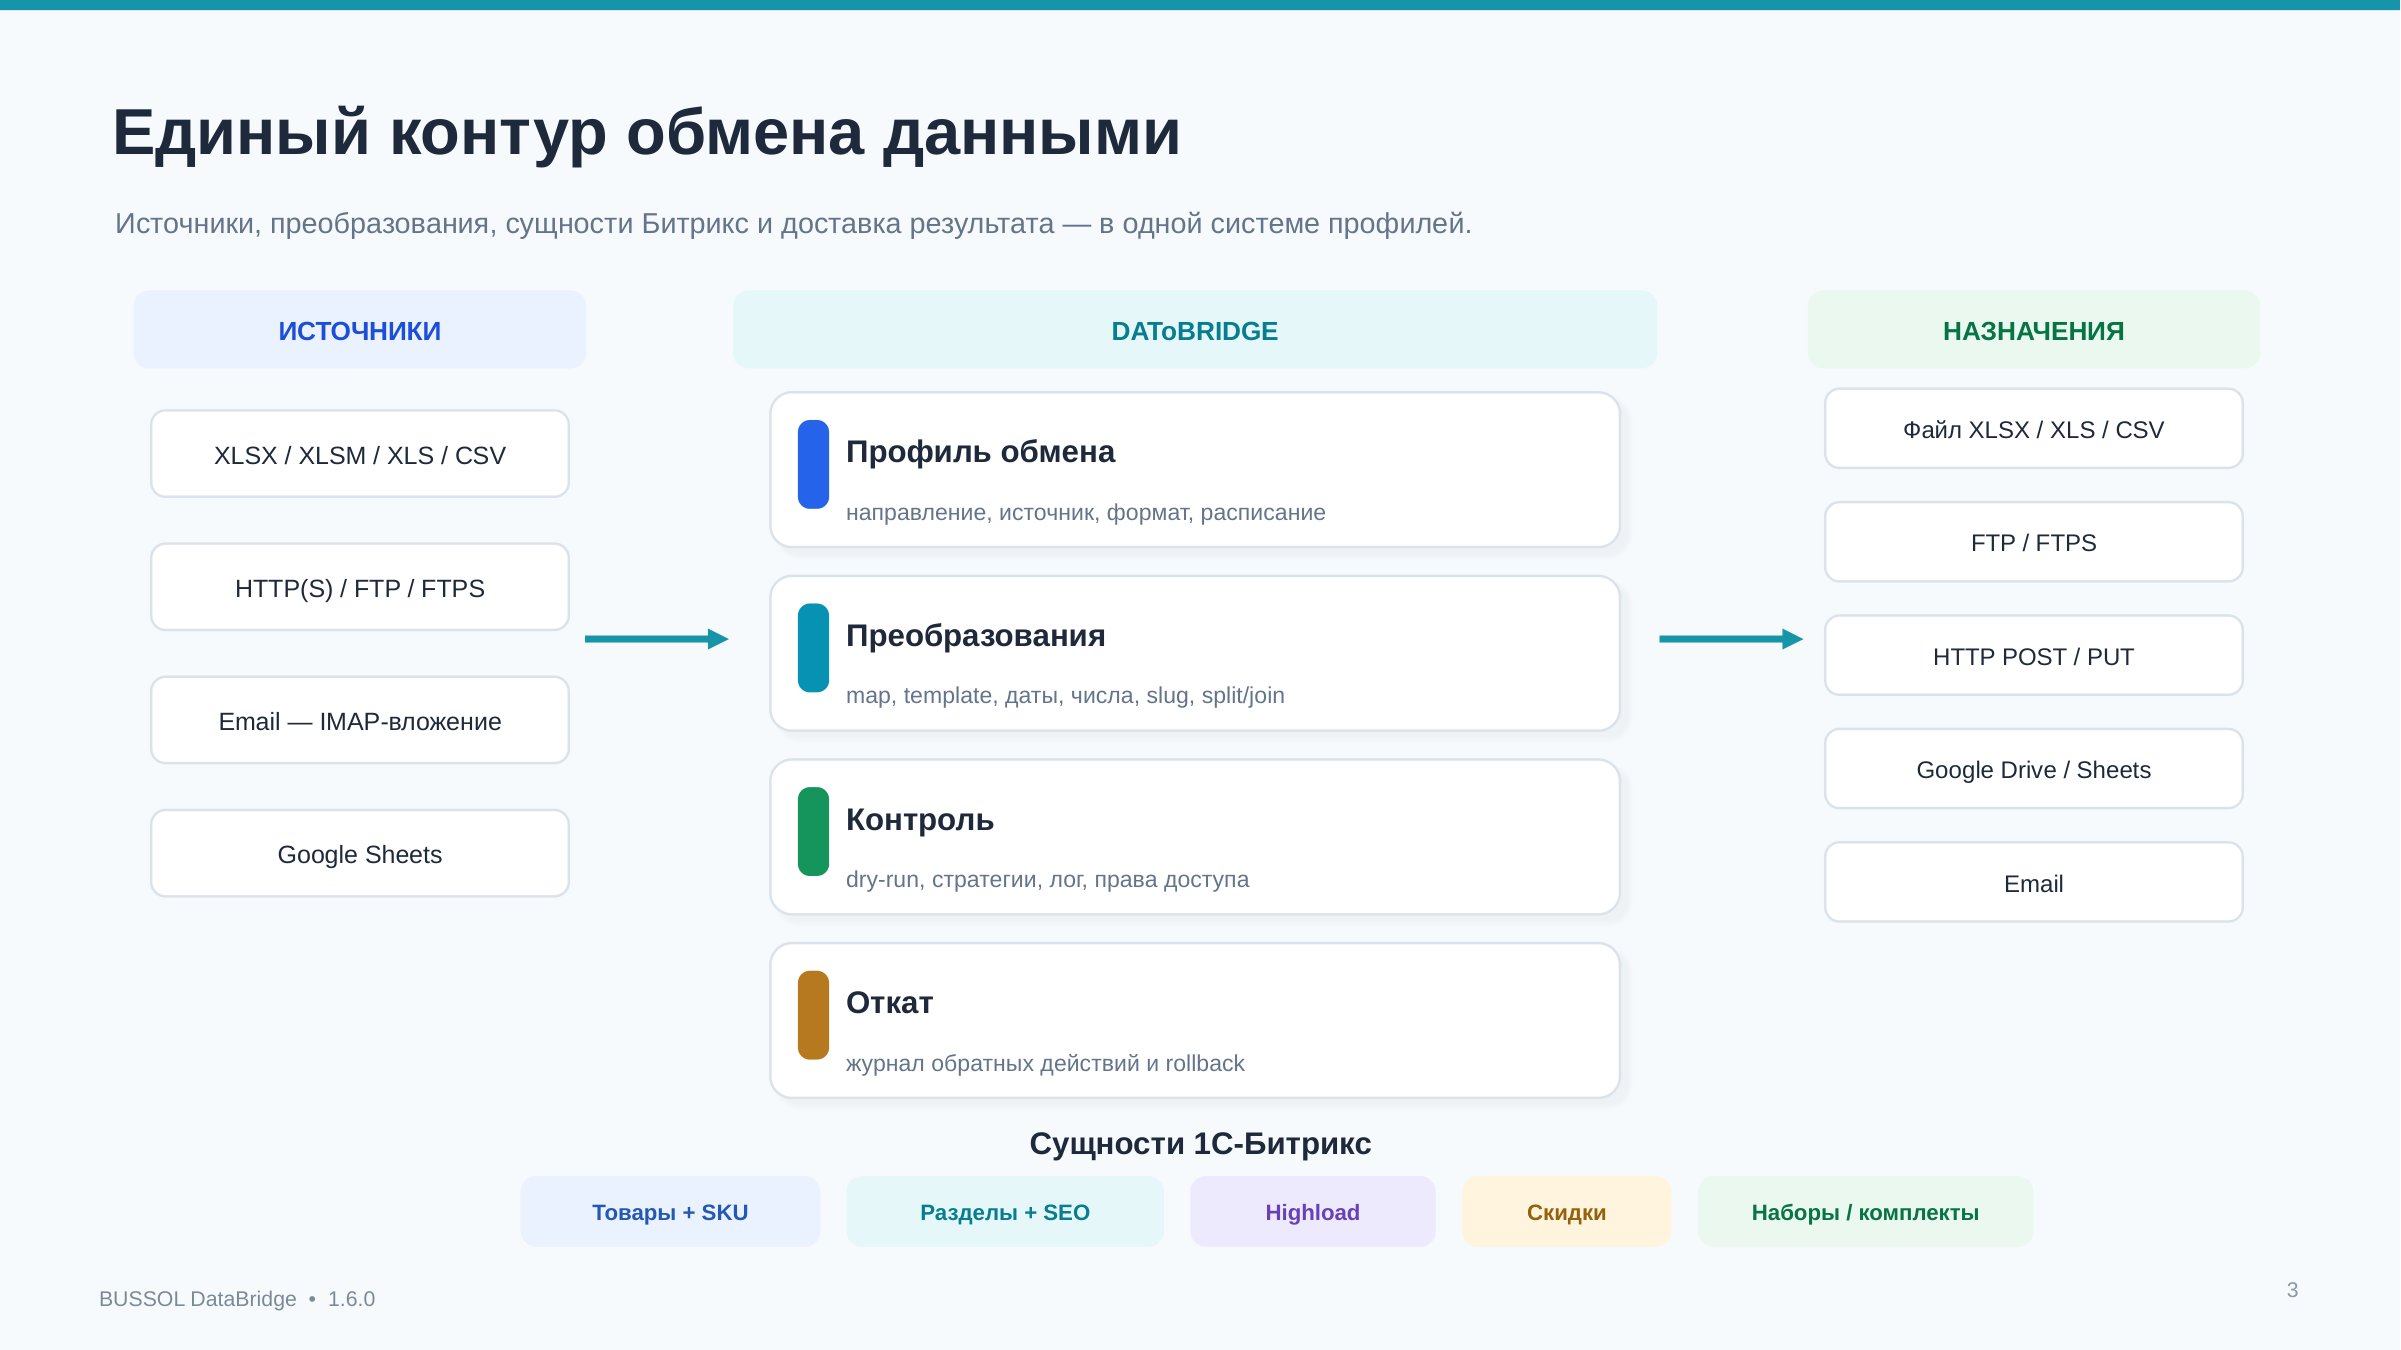2401x1350 pixels.
Task: Open the Откат card
Action: coord(1195,1021)
